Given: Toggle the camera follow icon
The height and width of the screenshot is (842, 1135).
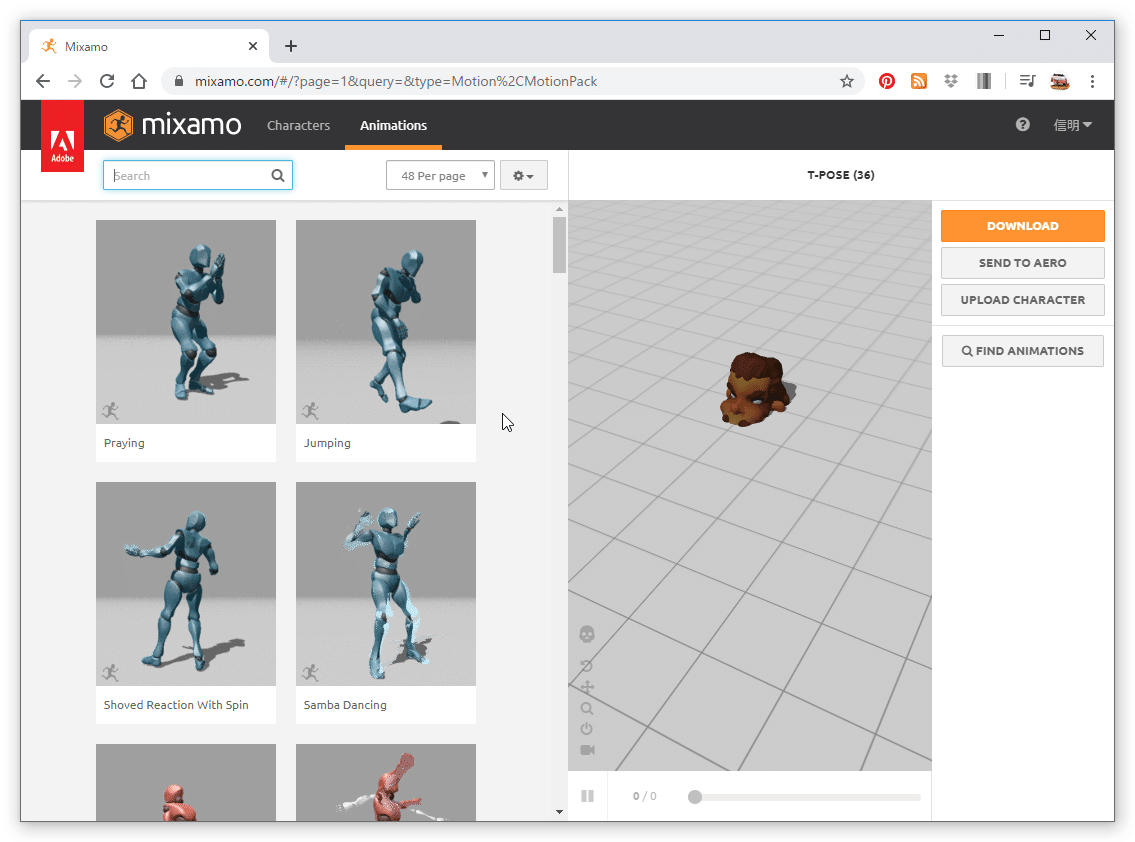Looking at the screenshot, I should point(587,750).
